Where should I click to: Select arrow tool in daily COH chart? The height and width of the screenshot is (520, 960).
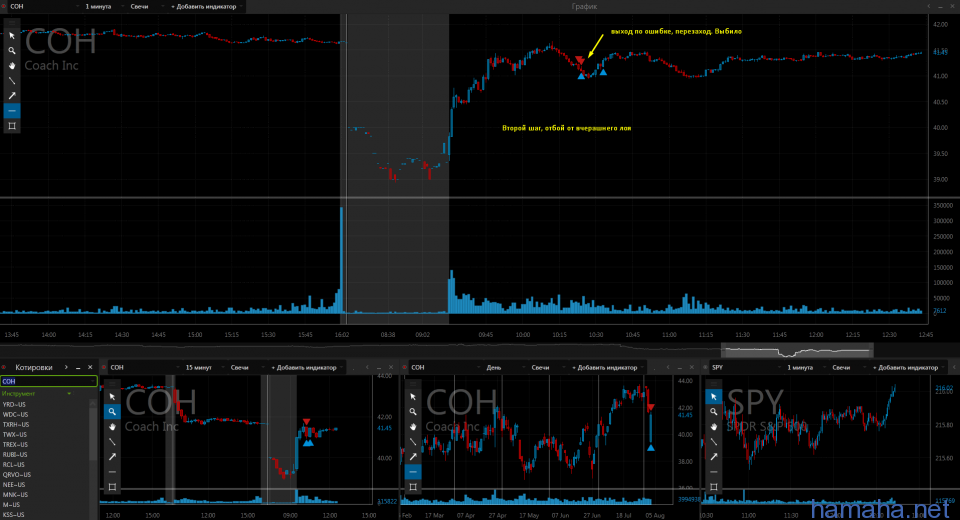point(413,457)
